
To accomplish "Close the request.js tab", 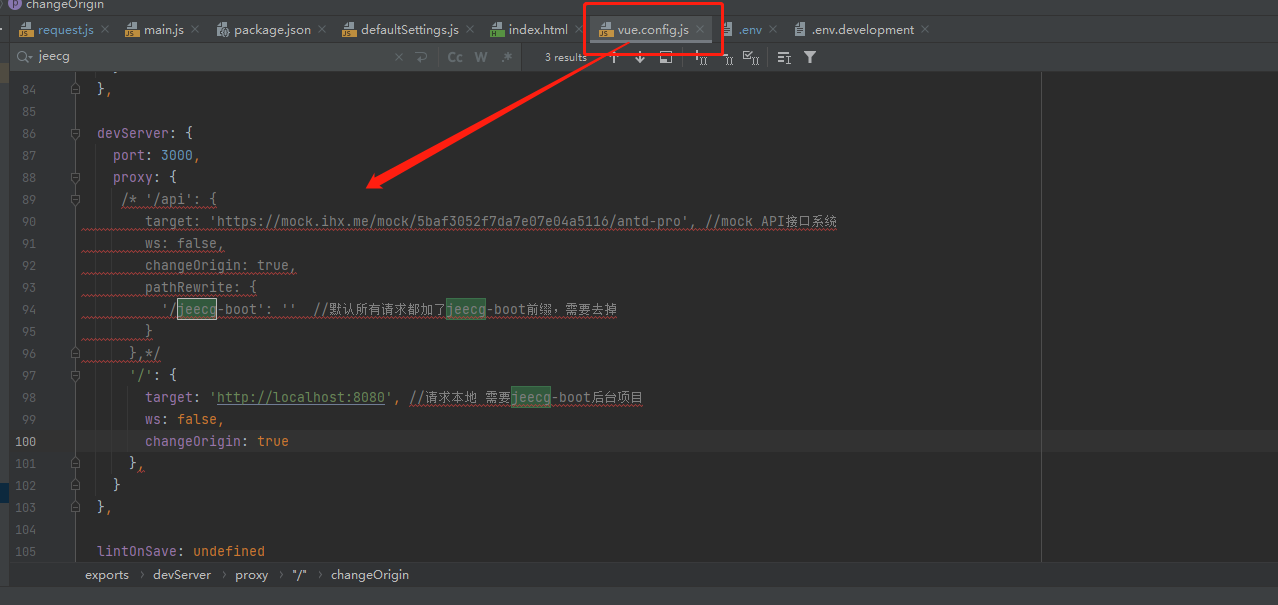I will pyautogui.click(x=105, y=30).
